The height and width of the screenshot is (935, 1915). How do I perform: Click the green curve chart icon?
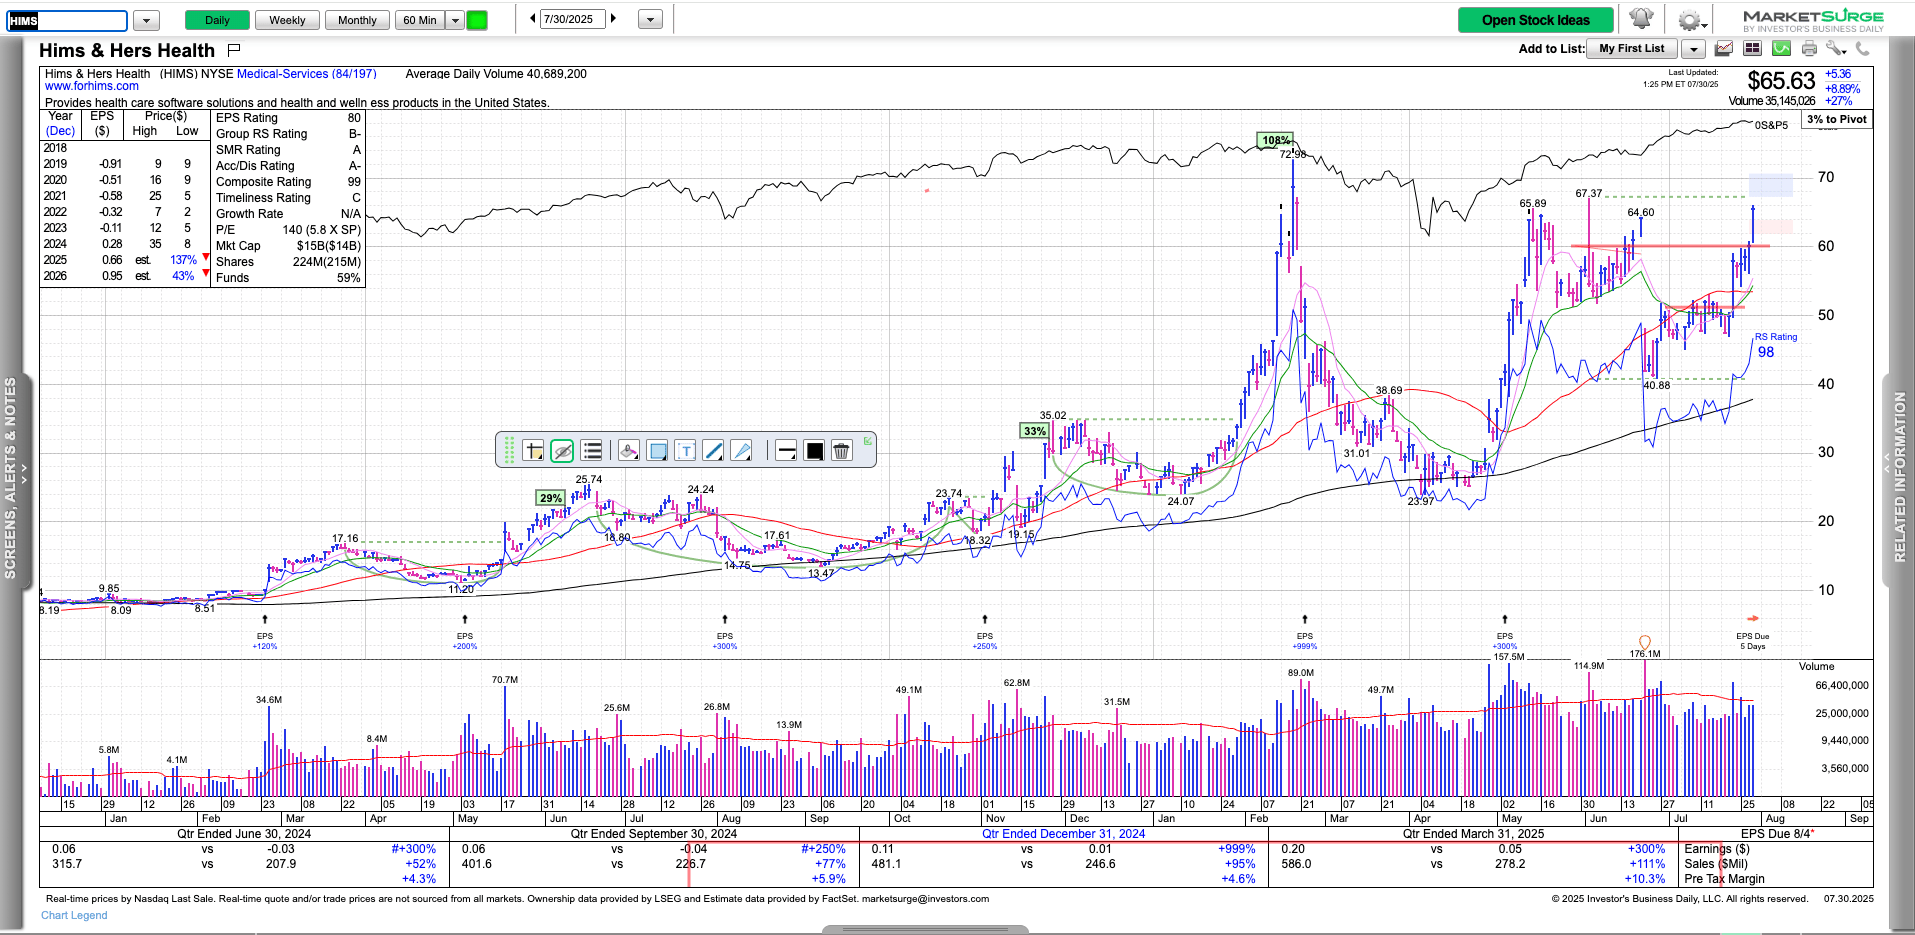tap(1781, 48)
